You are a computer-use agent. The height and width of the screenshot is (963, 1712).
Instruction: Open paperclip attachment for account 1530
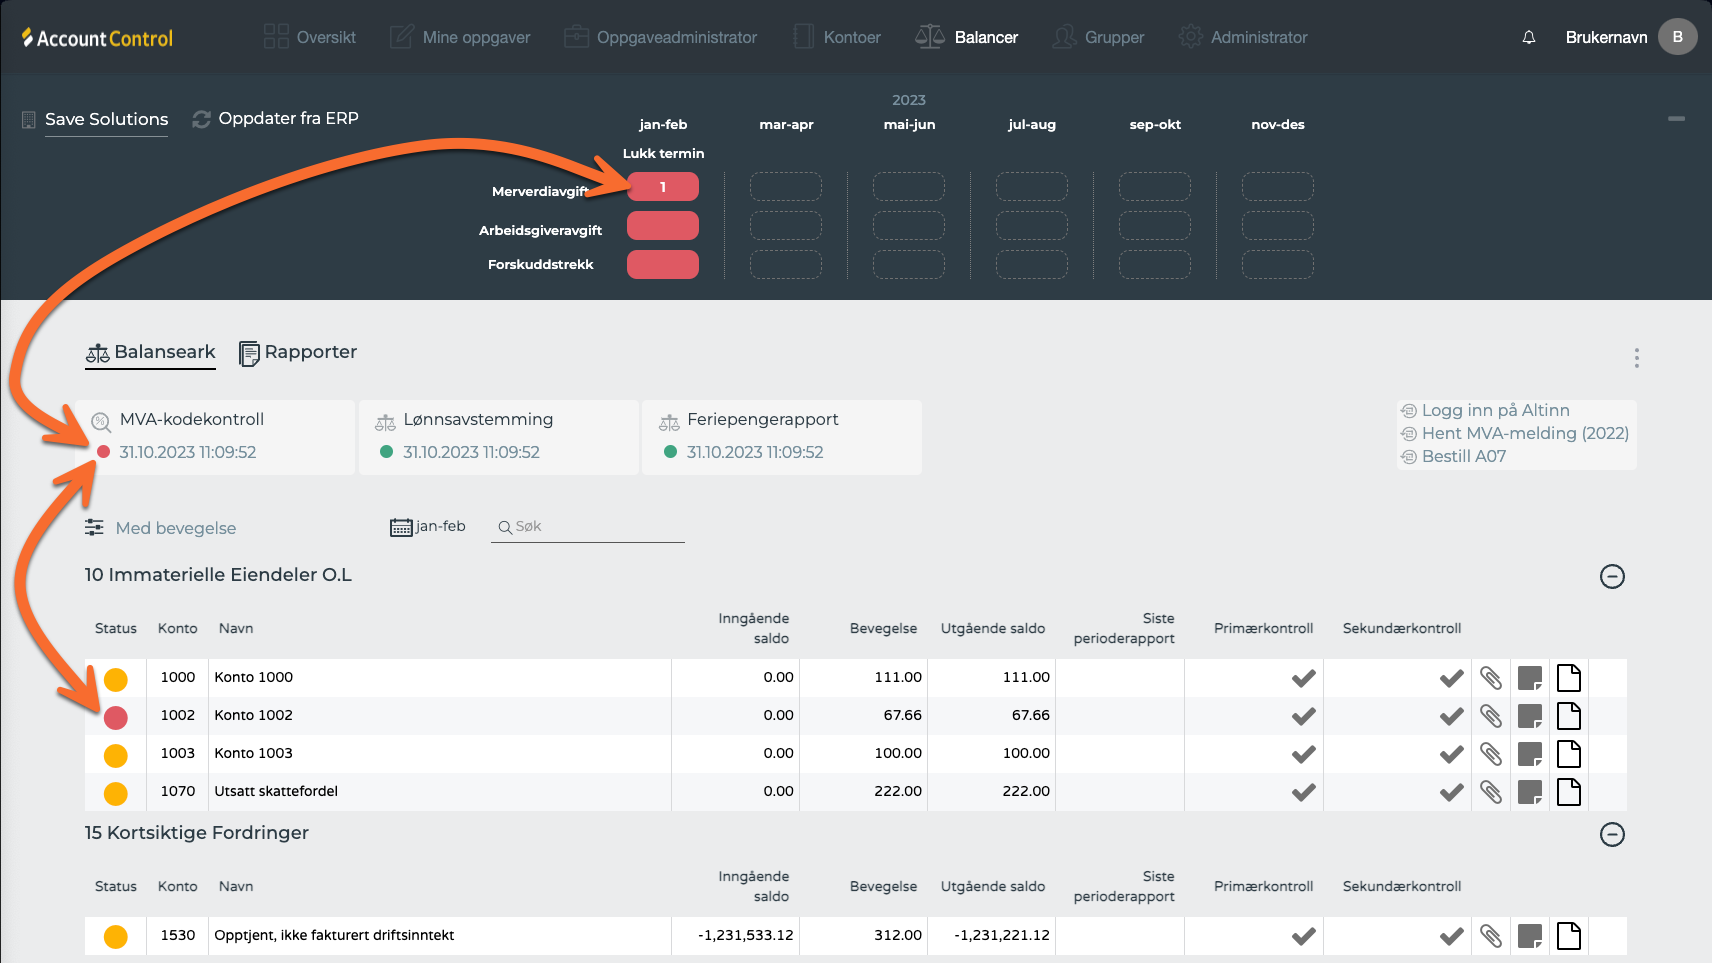point(1490,936)
